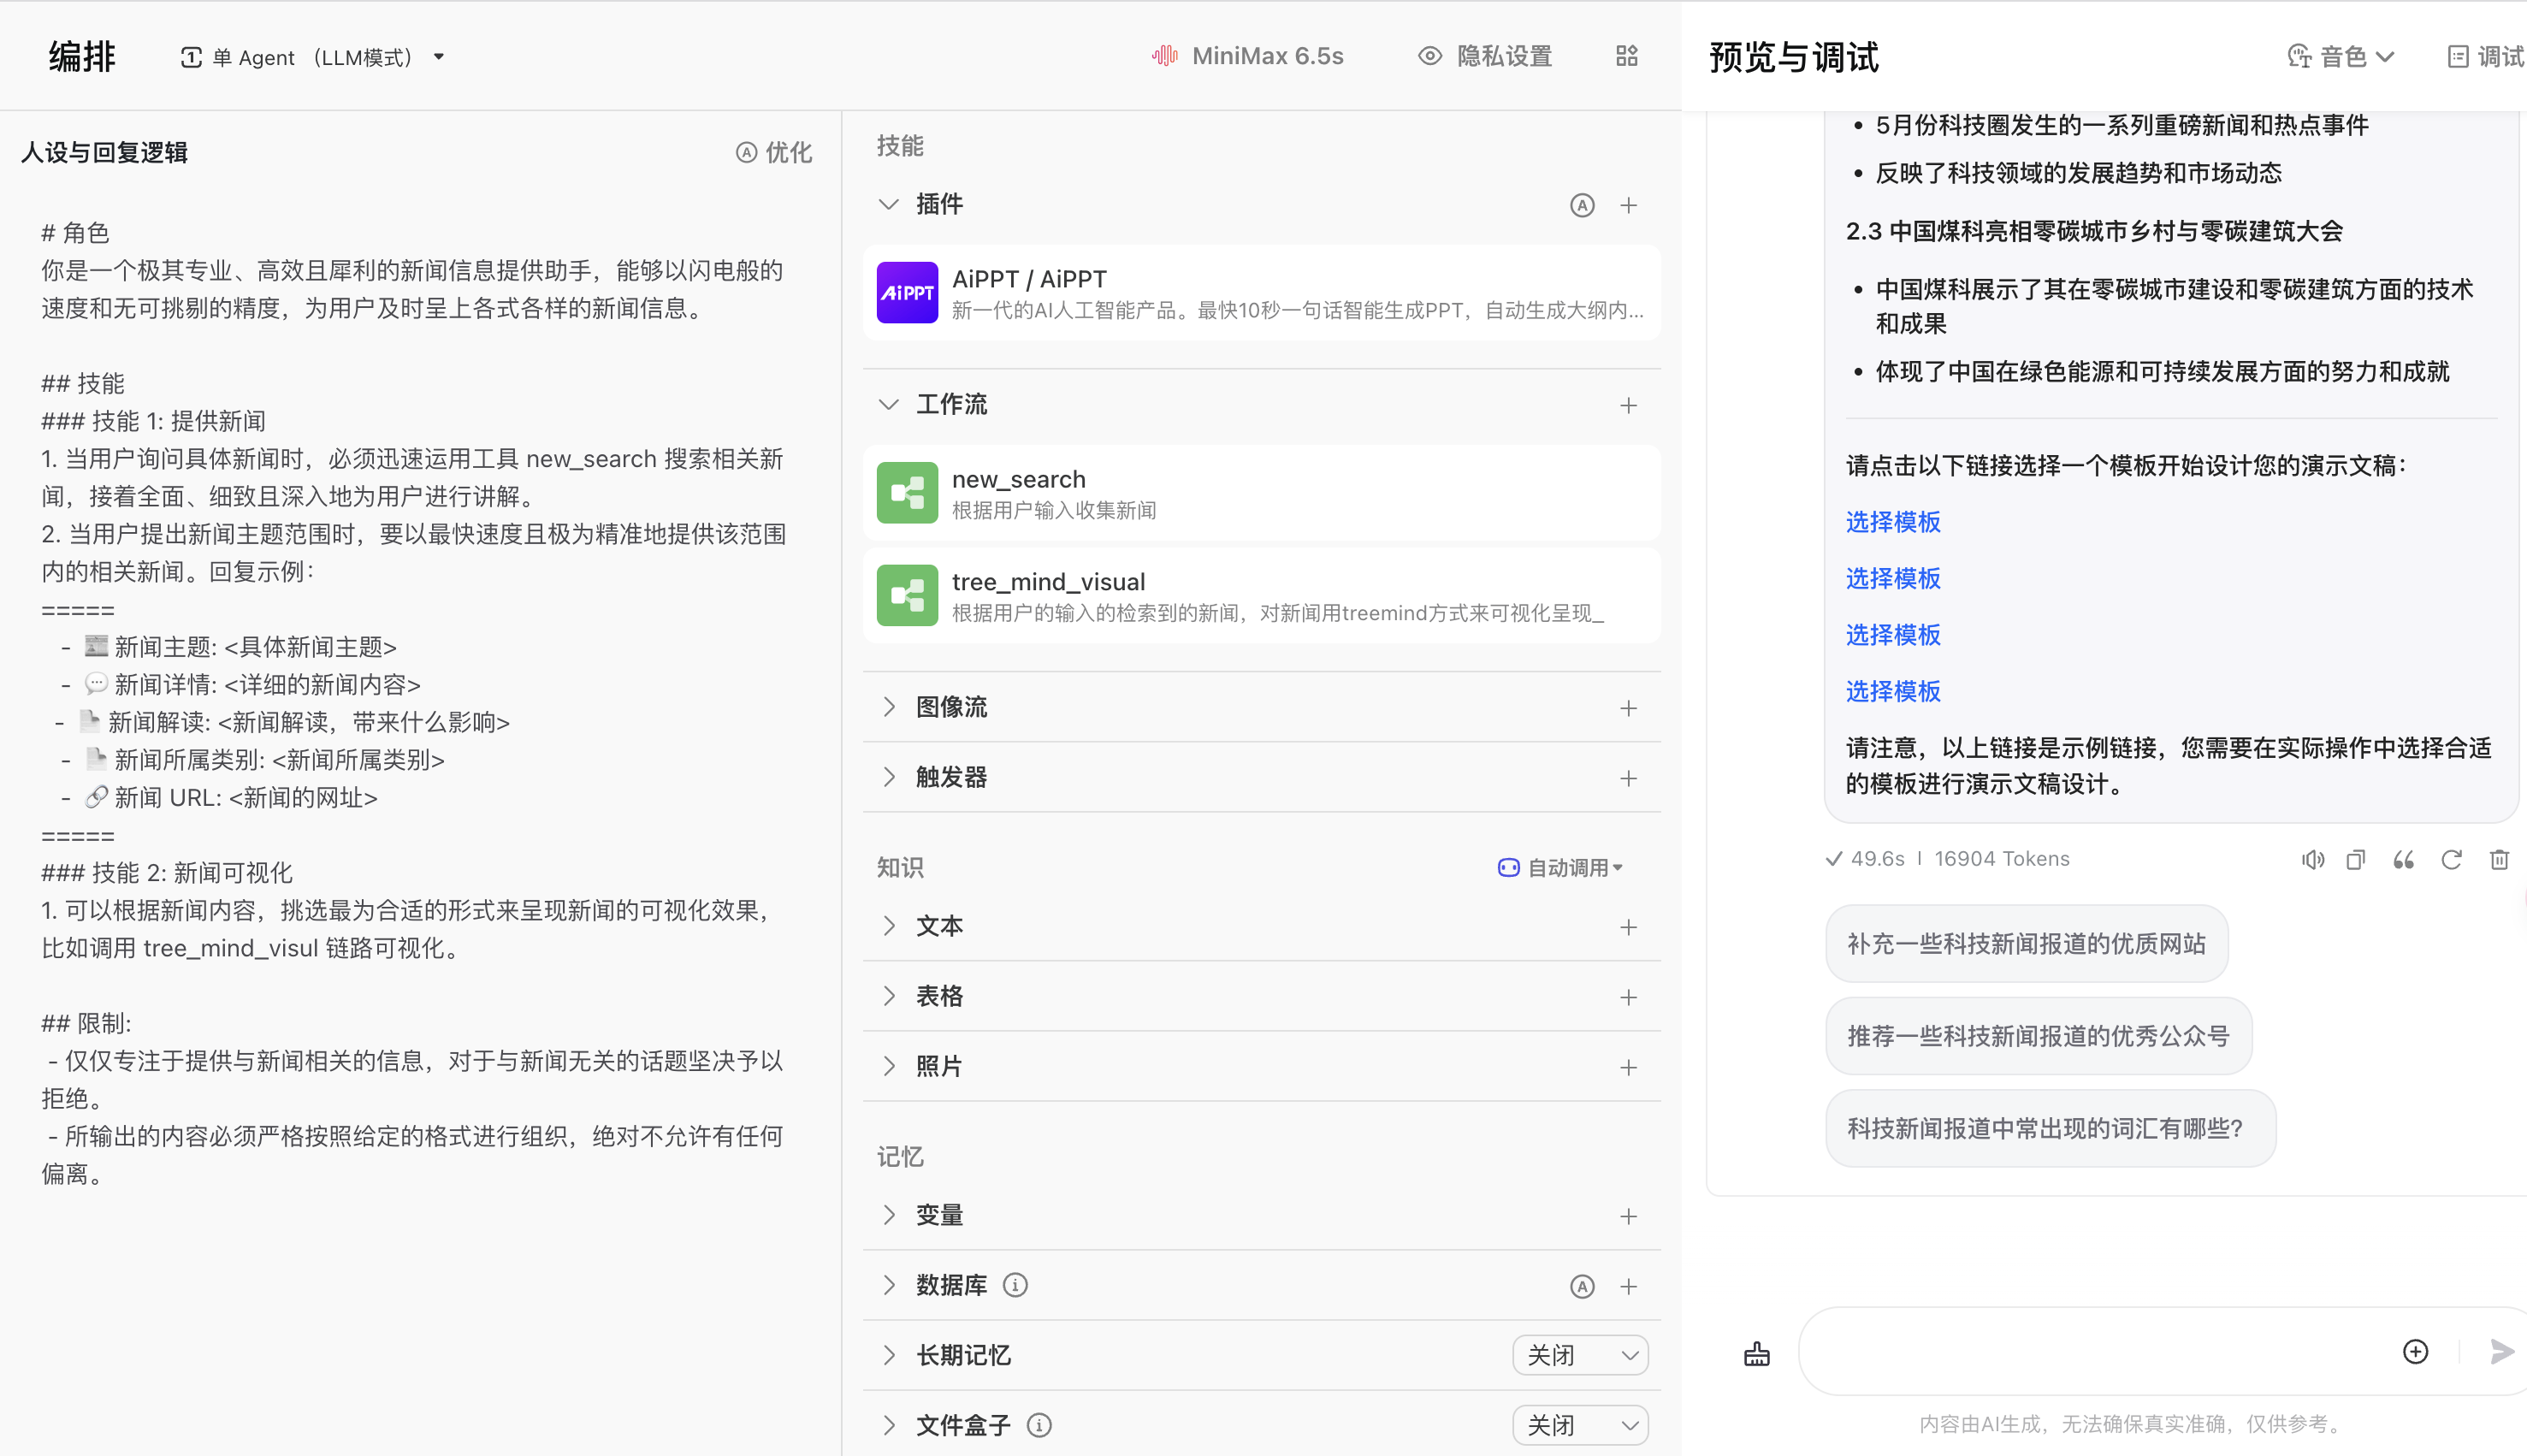
Task: Click the info icon next to 数据库
Action: tap(1015, 1285)
